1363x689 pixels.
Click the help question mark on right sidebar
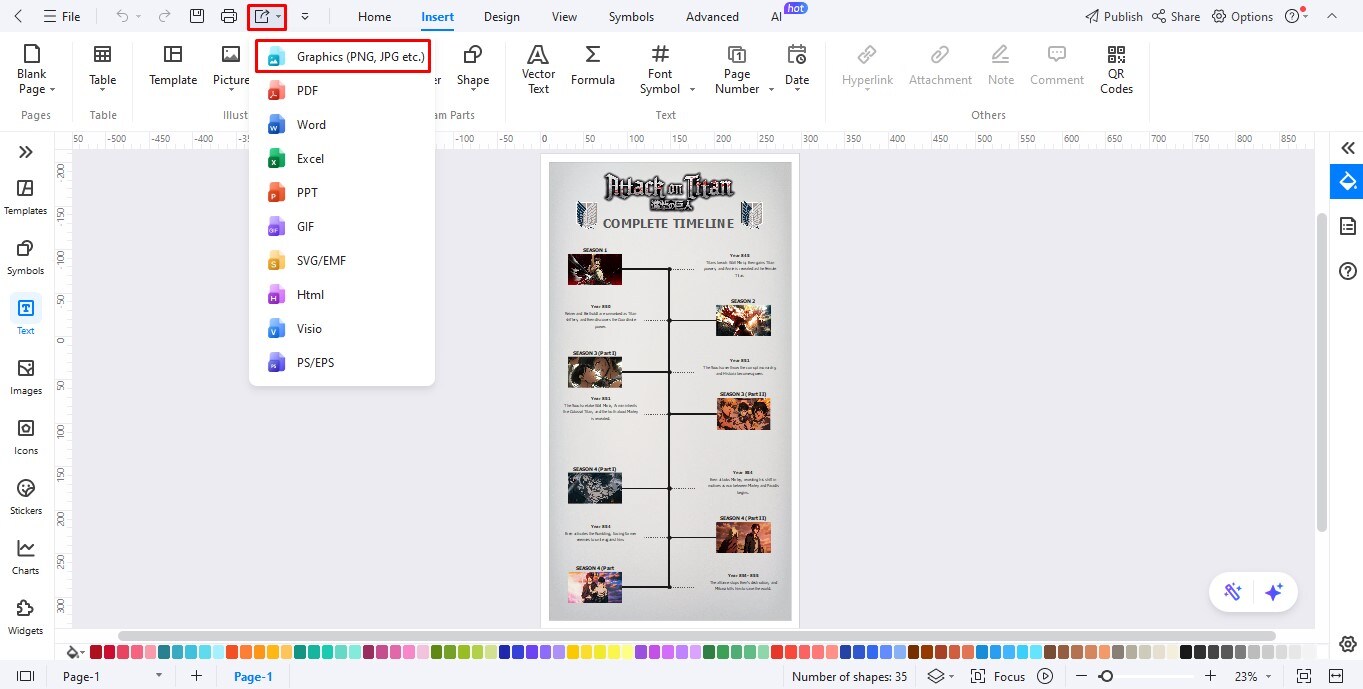tap(1347, 271)
